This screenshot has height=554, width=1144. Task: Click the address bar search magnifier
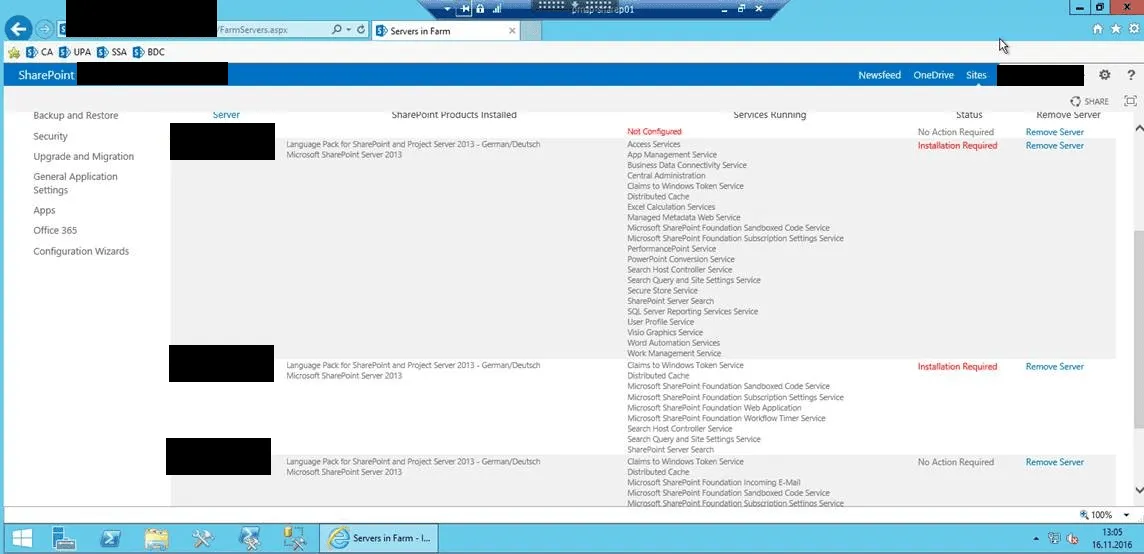(x=336, y=30)
